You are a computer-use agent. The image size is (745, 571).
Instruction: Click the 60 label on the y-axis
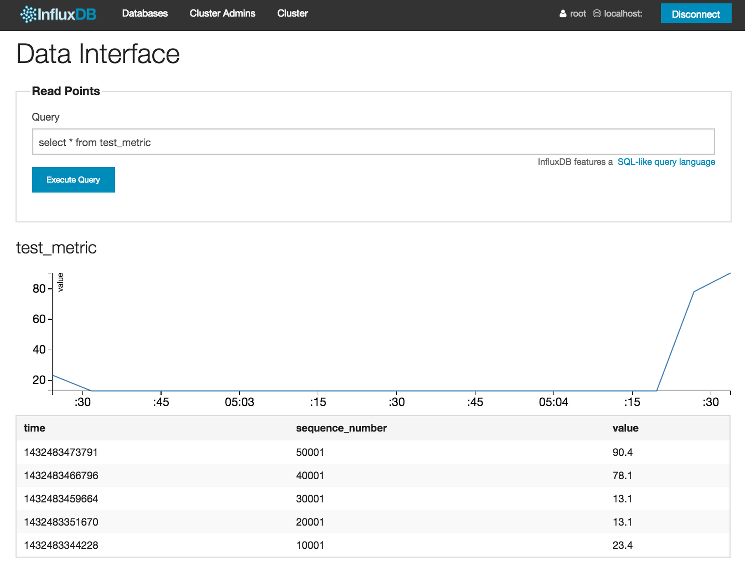(x=39, y=319)
